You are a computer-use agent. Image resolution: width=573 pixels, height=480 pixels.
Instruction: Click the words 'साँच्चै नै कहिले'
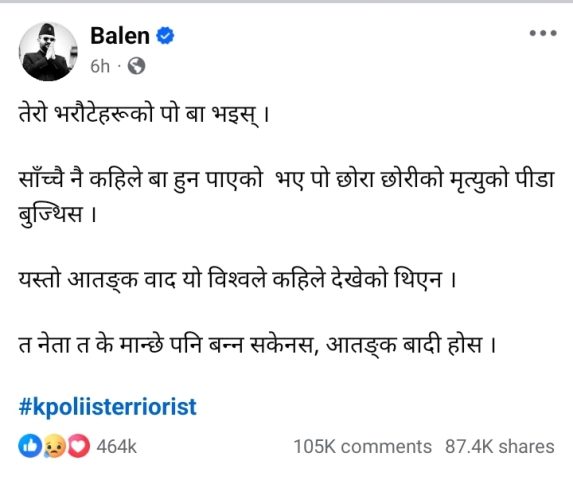(x=80, y=180)
